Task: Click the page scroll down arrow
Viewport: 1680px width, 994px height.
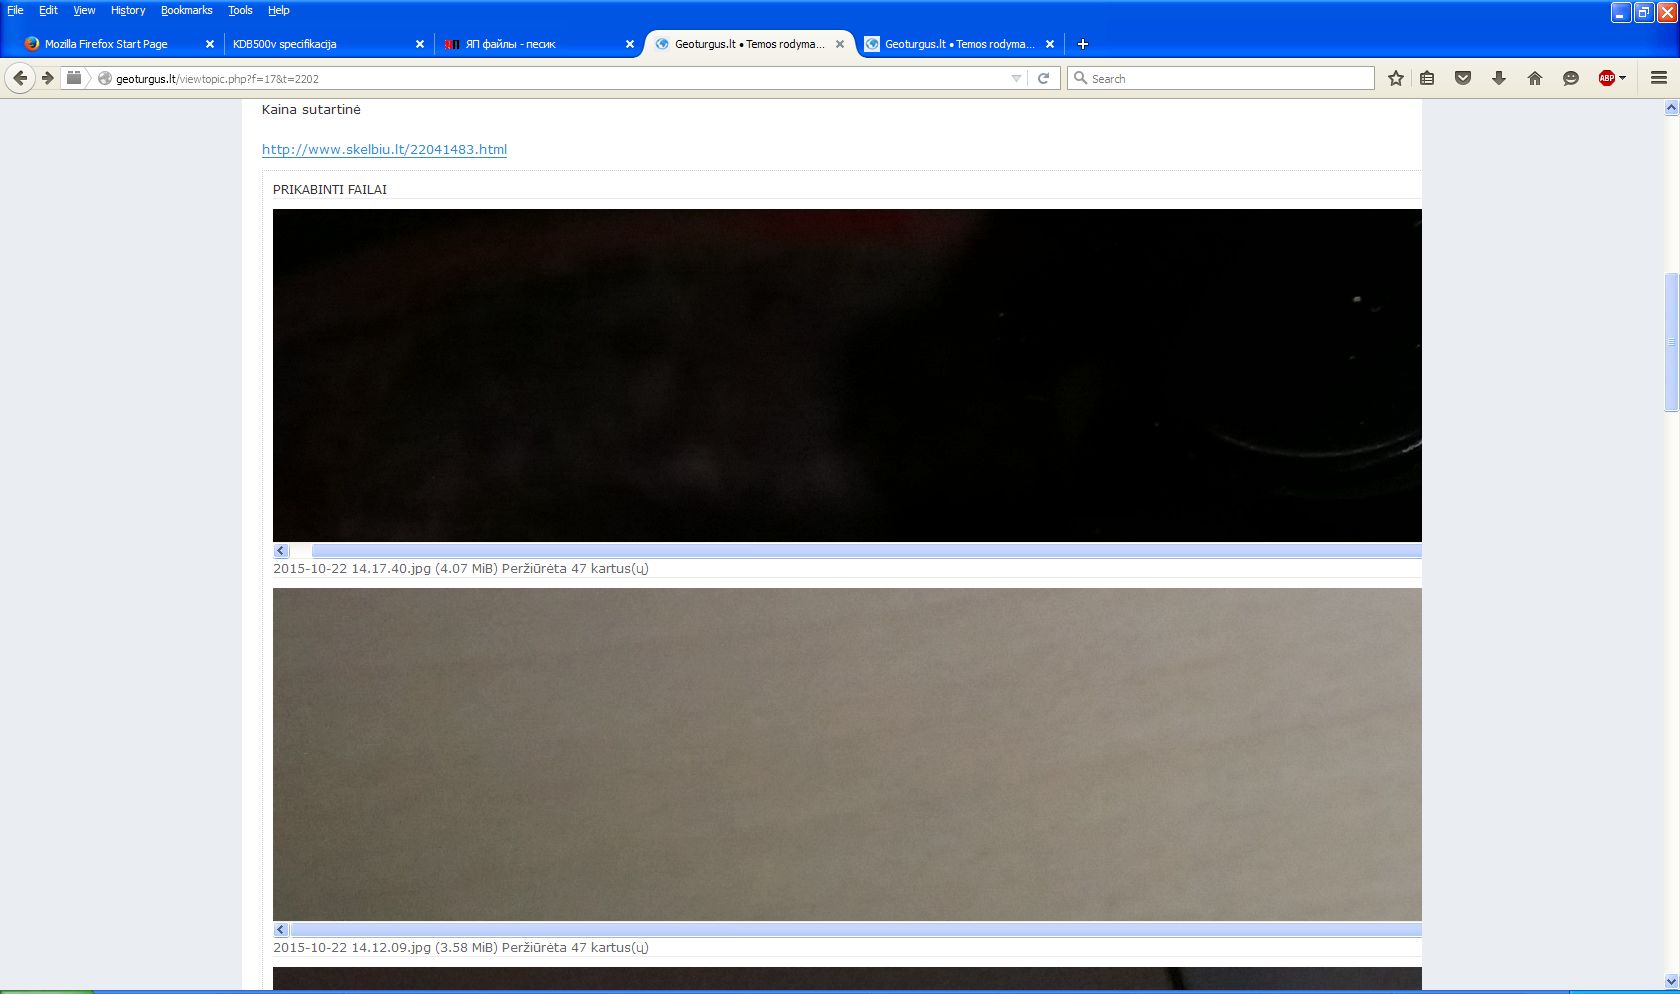Action: 1671,982
